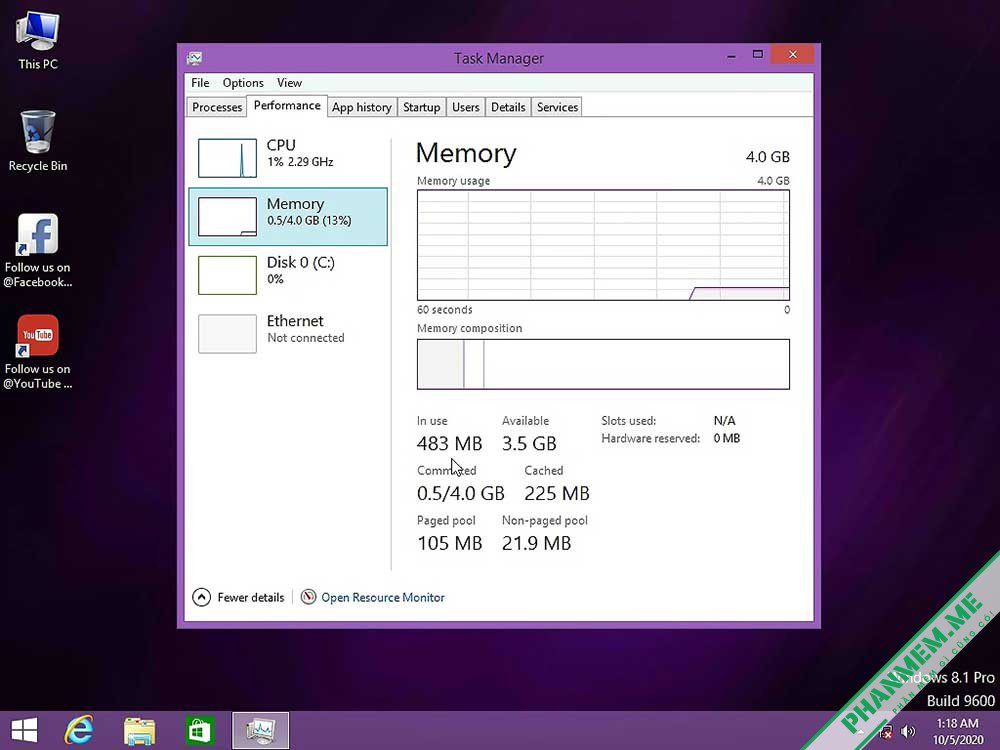Click the Hardware reserved 0 MB value
Image resolution: width=1000 pixels, height=750 pixels.
pyautogui.click(x=727, y=439)
